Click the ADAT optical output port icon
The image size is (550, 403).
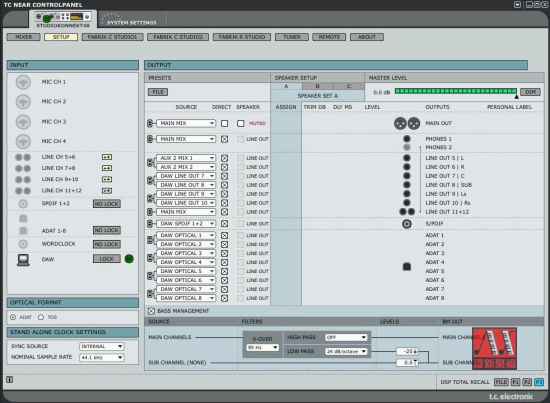pyautogui.click(x=407, y=267)
